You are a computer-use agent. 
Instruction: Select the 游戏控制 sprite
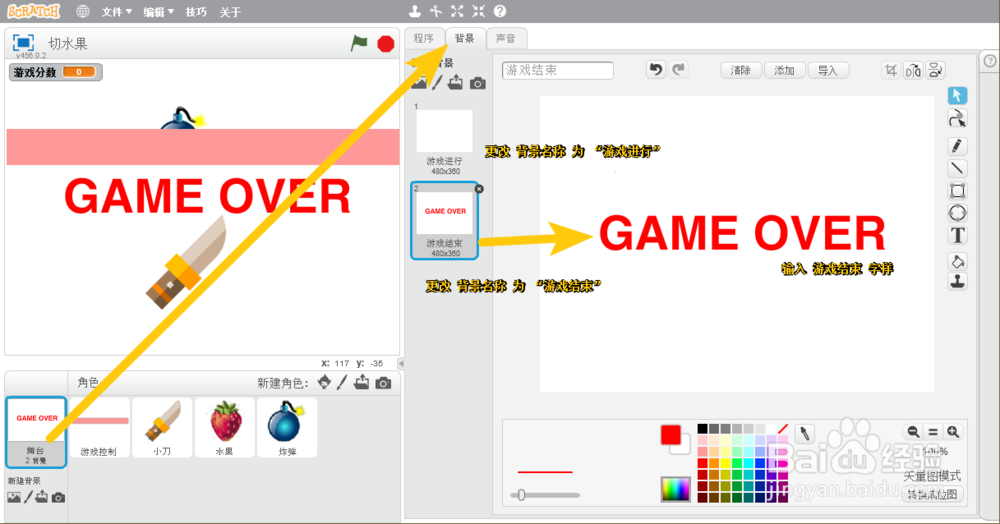click(x=99, y=428)
